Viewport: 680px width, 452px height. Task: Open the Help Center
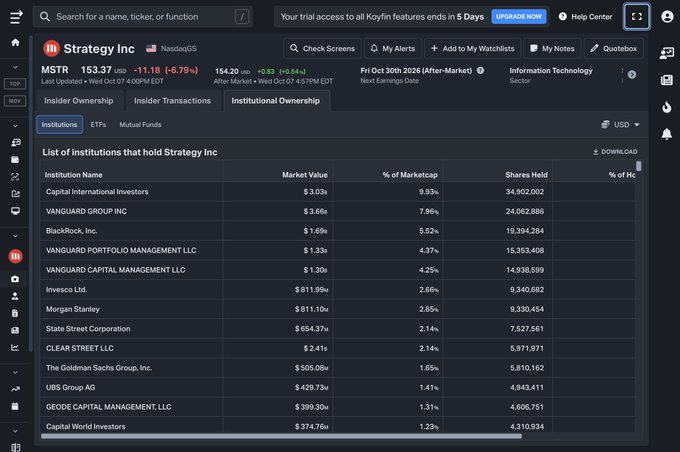pyautogui.click(x=585, y=17)
